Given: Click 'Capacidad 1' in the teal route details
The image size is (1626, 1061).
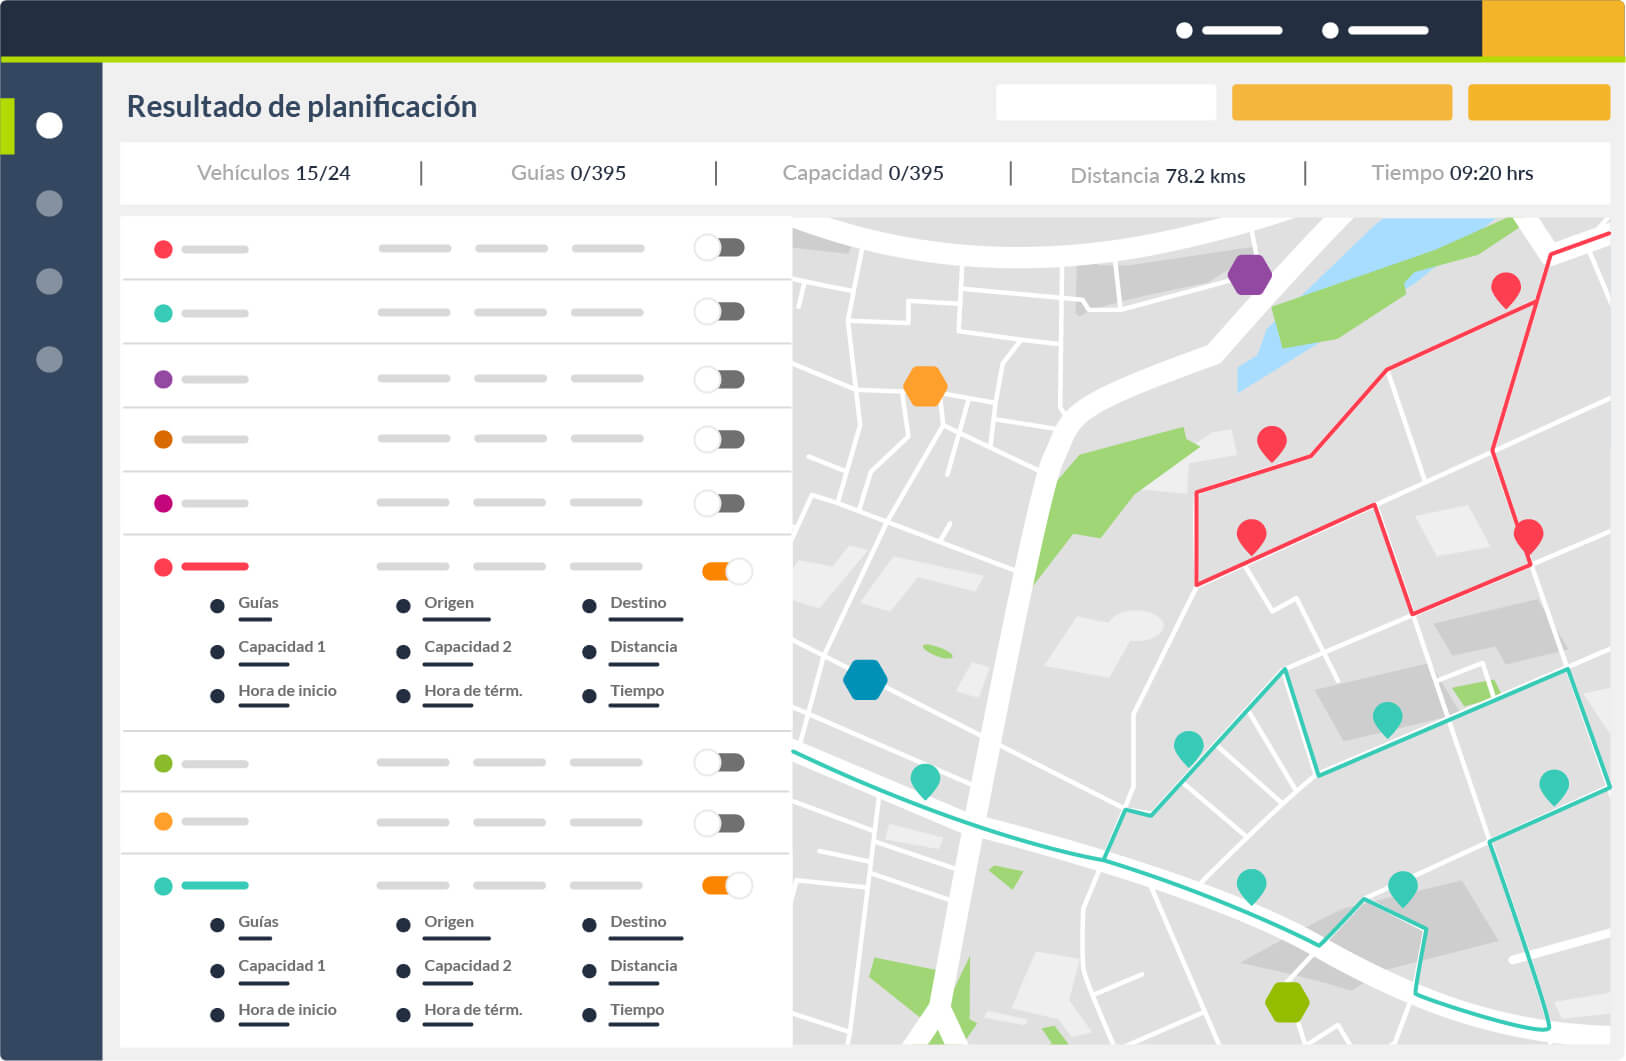Looking at the screenshot, I should (x=282, y=966).
